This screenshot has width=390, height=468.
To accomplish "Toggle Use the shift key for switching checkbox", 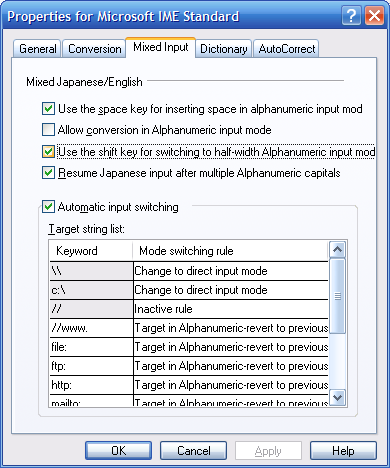I will click(48, 152).
